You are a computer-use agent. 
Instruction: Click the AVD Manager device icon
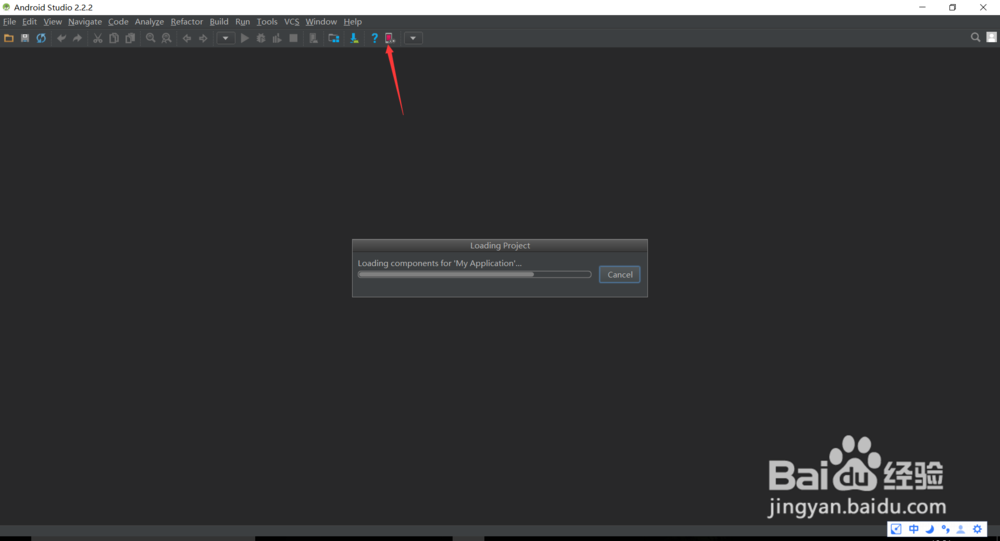point(313,38)
